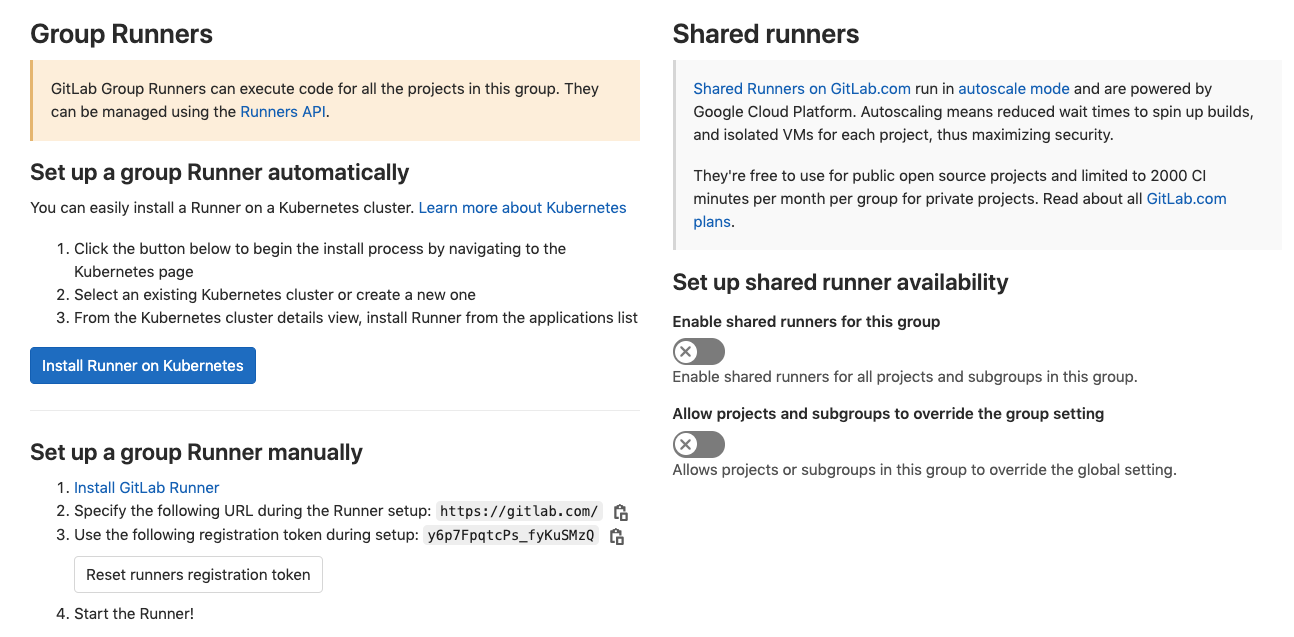Click the Group Runners heading
Viewport: 1294px width, 637px height.
click(x=121, y=33)
